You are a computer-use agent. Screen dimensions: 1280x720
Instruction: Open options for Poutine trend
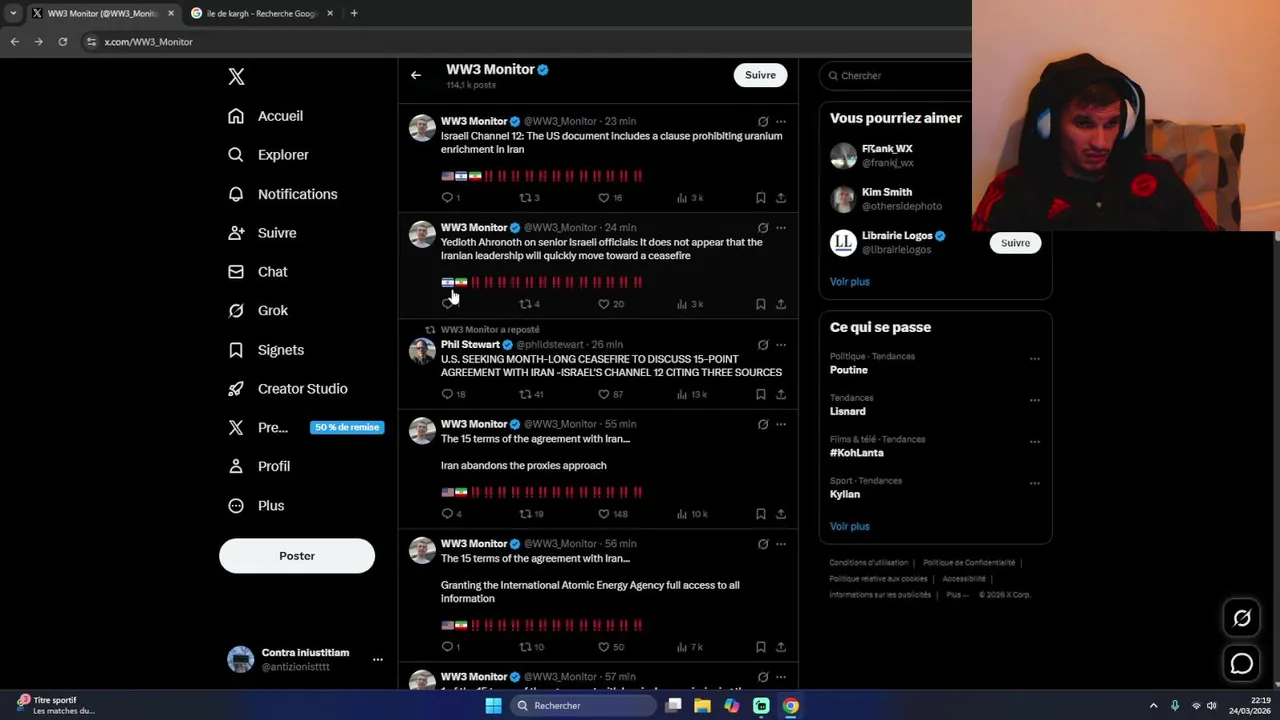(1034, 359)
